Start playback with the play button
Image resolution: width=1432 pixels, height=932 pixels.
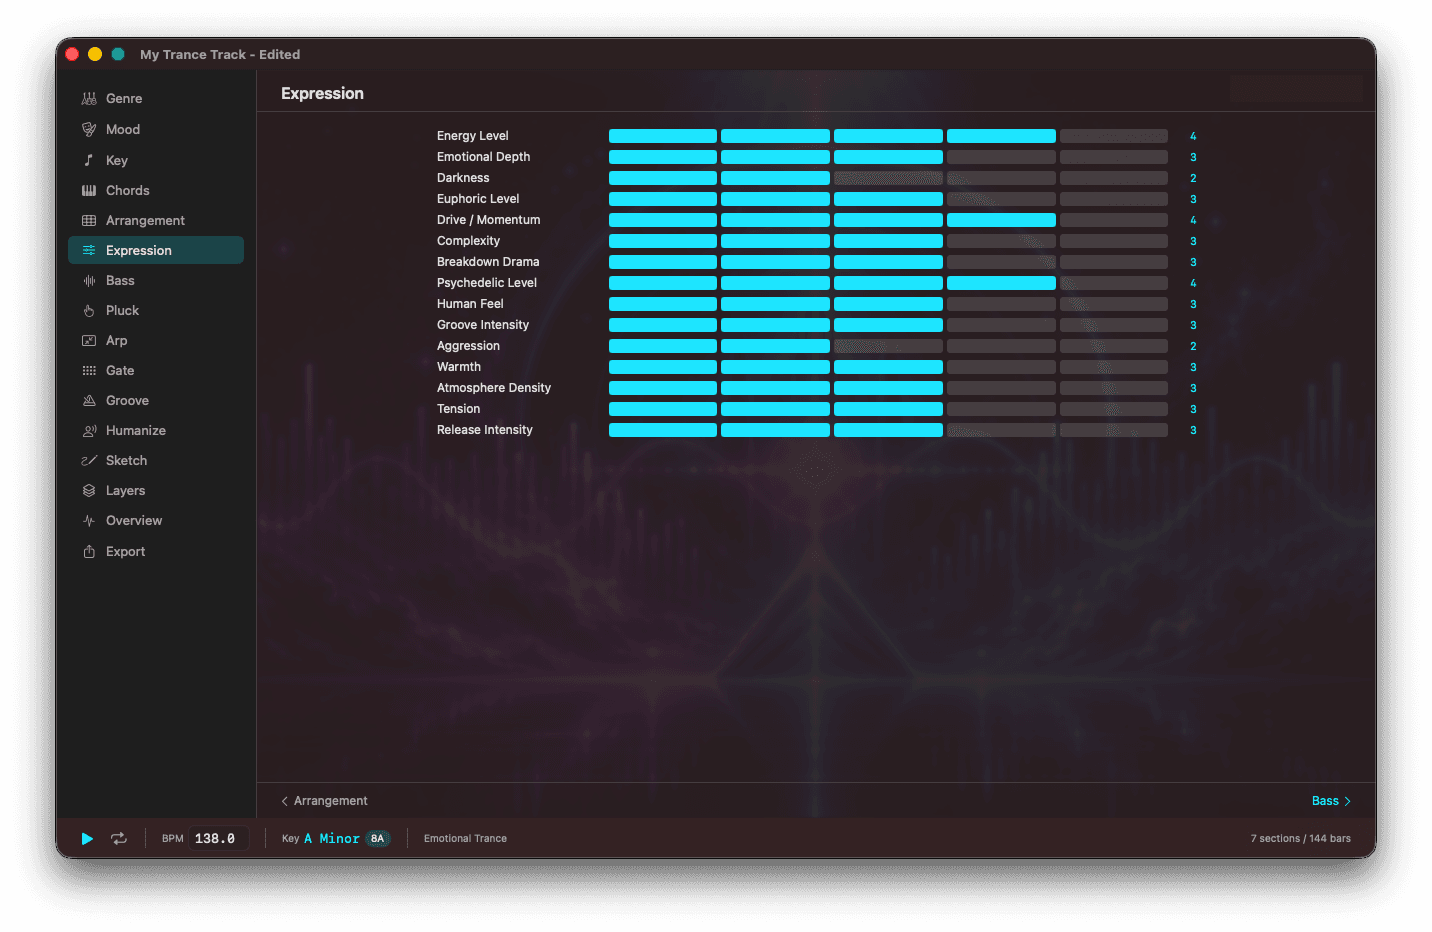tap(87, 839)
